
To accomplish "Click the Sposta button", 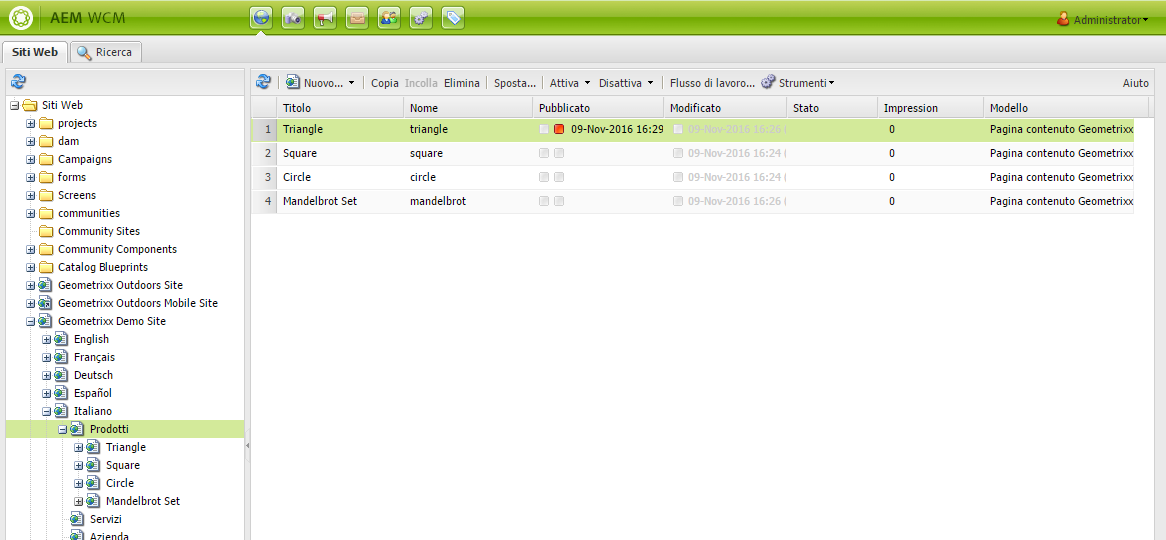I will tap(515, 83).
